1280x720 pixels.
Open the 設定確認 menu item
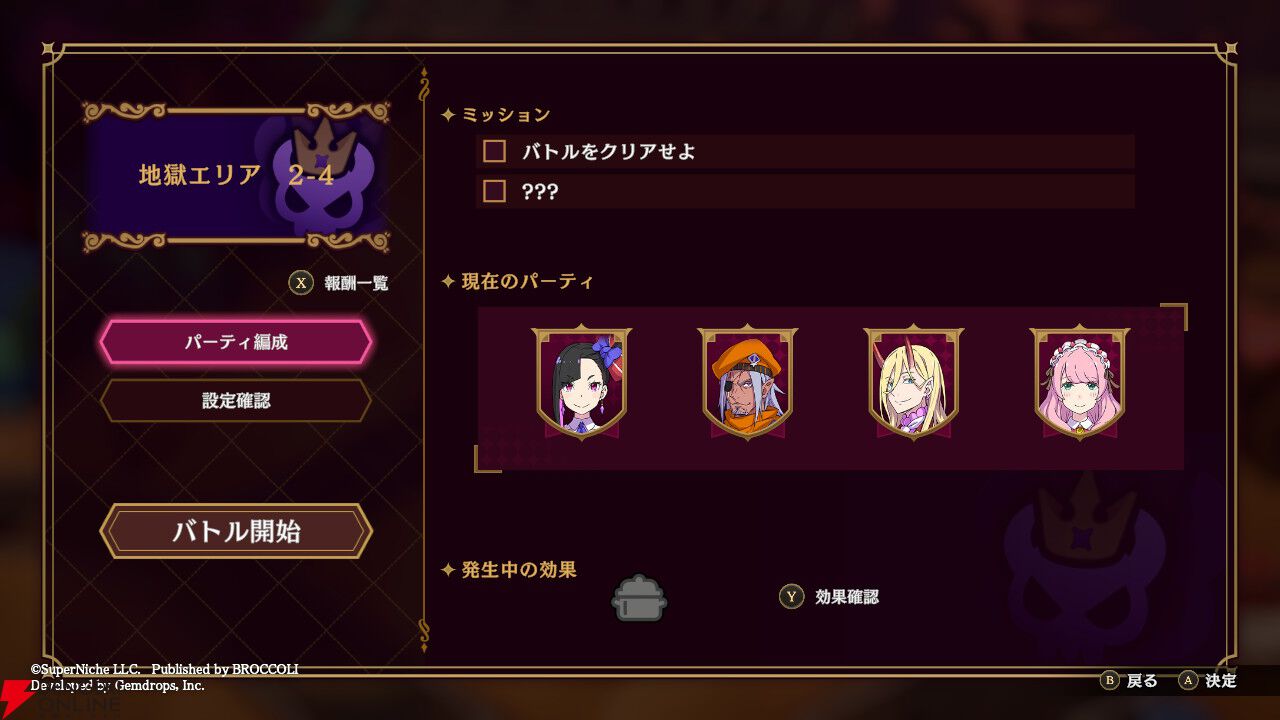pos(236,401)
